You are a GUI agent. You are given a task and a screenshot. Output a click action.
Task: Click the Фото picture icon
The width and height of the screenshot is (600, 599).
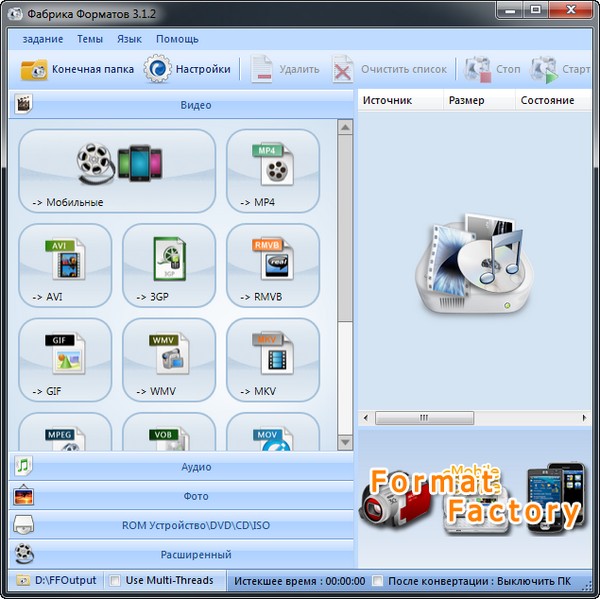pos(23,495)
